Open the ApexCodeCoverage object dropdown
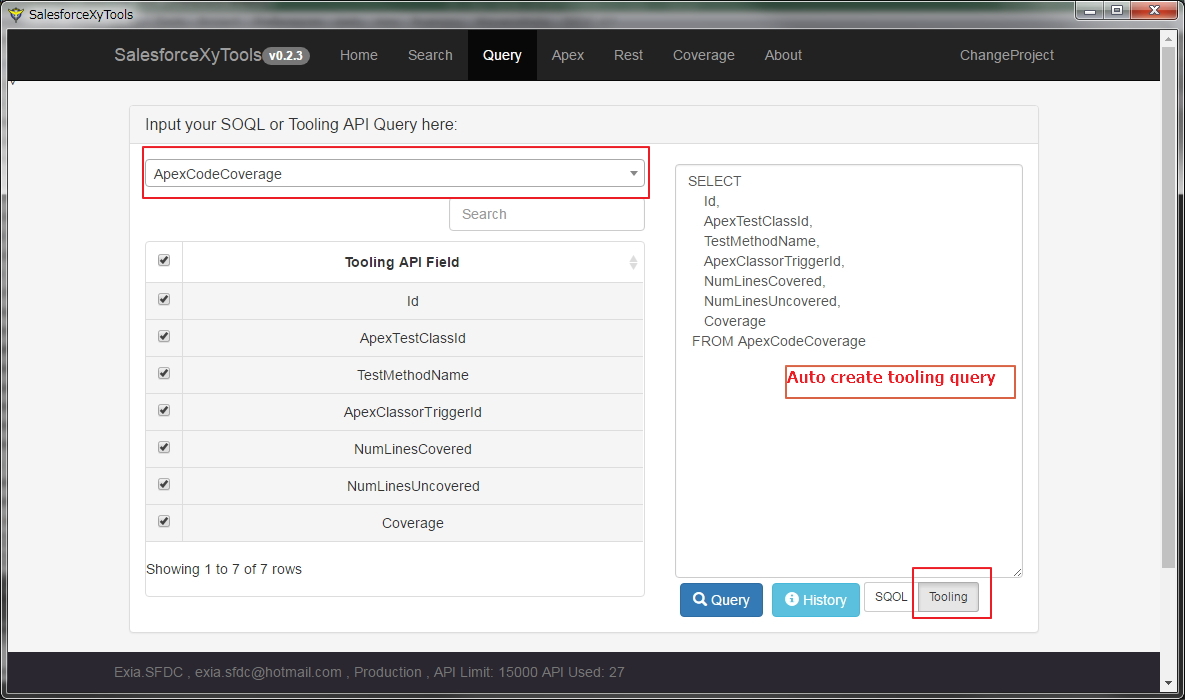Viewport: 1185px width, 700px height. coord(394,173)
